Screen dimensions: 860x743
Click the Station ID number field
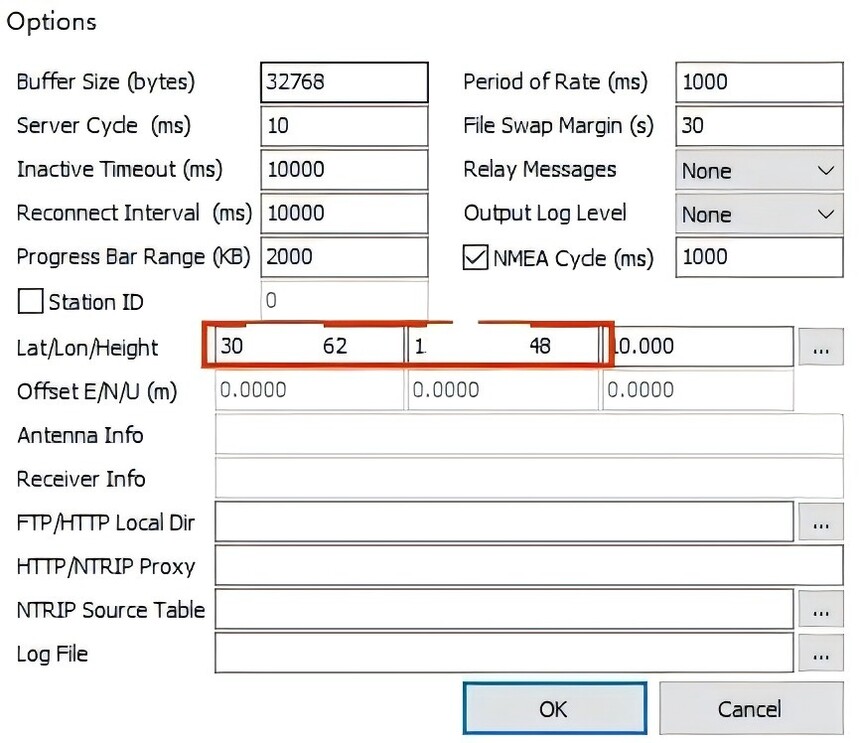coord(344,300)
